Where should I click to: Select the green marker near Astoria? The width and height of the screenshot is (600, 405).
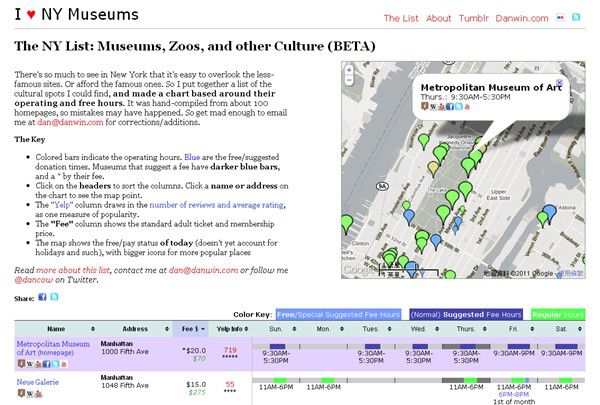[542, 219]
